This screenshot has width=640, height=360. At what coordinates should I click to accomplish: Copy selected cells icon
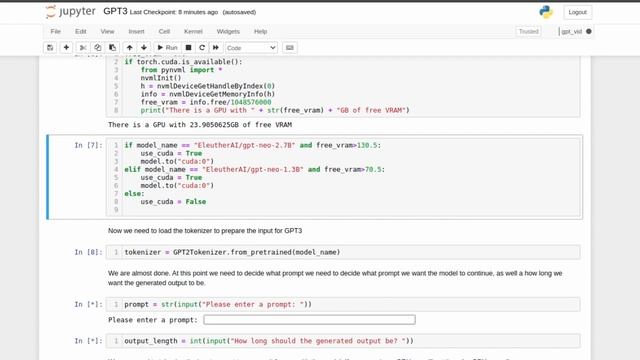pyautogui.click(x=98, y=48)
